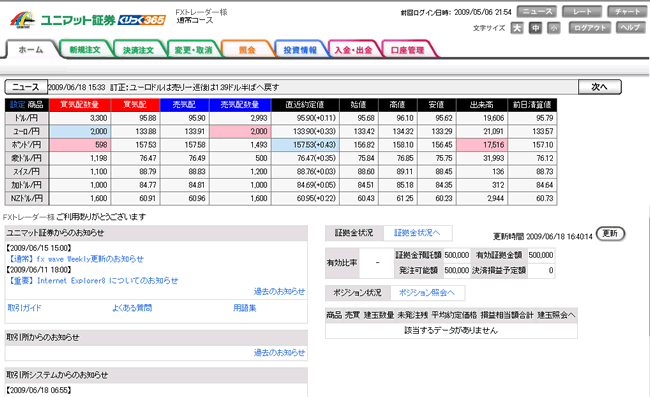The height and width of the screenshot is (397, 650).
Task: Open the ホーム tab
Action: click(31, 50)
